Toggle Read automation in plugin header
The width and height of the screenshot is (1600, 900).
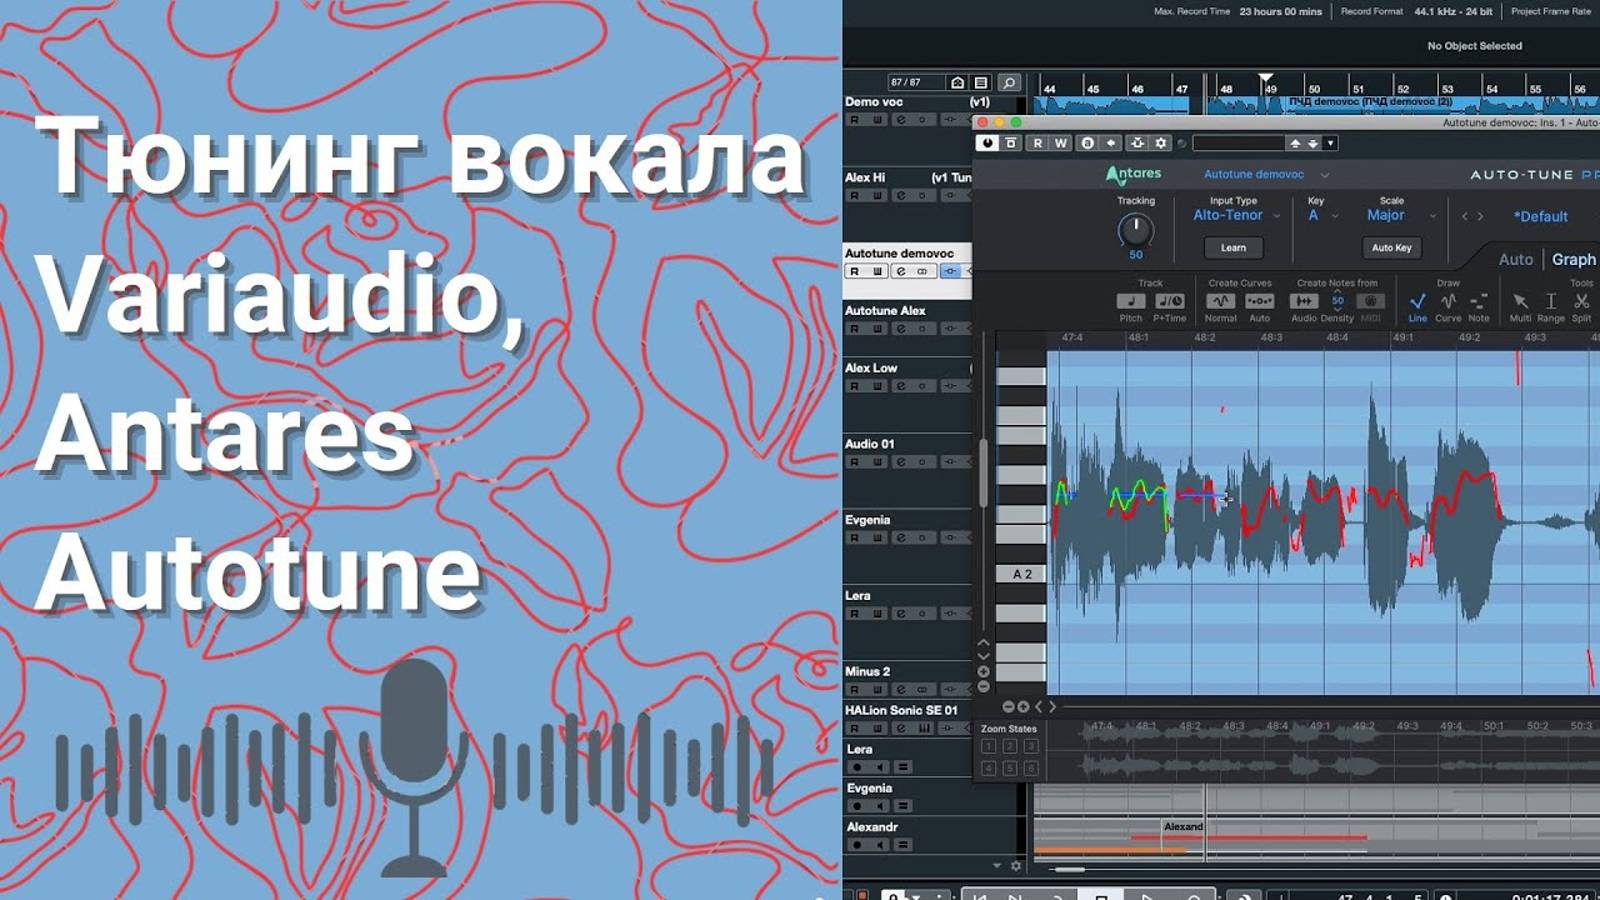tap(1037, 143)
